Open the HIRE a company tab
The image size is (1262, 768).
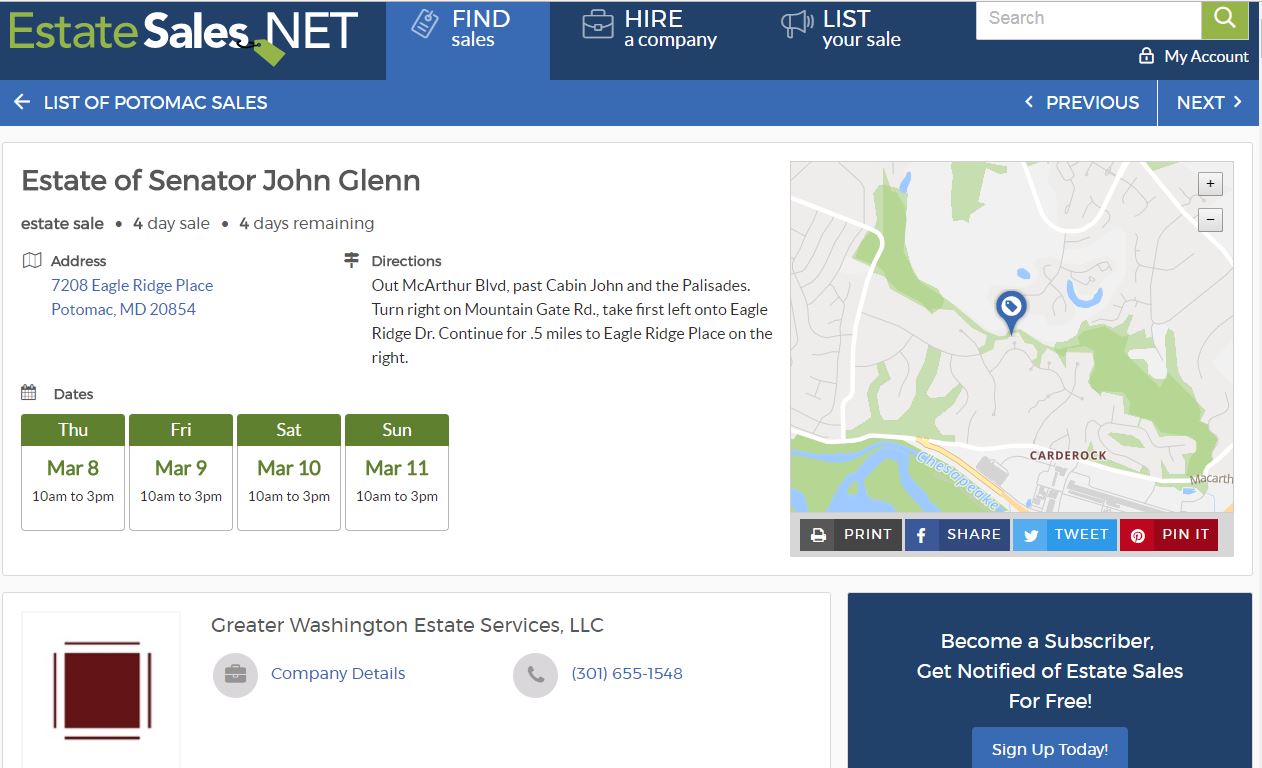click(x=651, y=29)
